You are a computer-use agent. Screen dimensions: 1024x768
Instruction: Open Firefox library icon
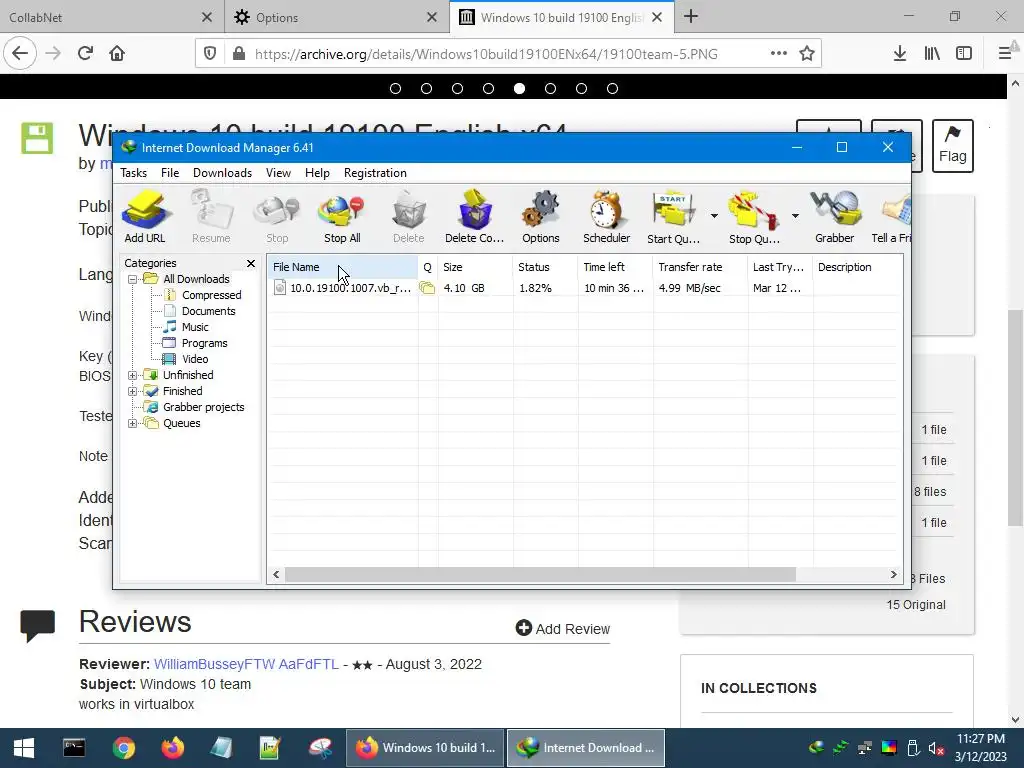click(x=932, y=54)
